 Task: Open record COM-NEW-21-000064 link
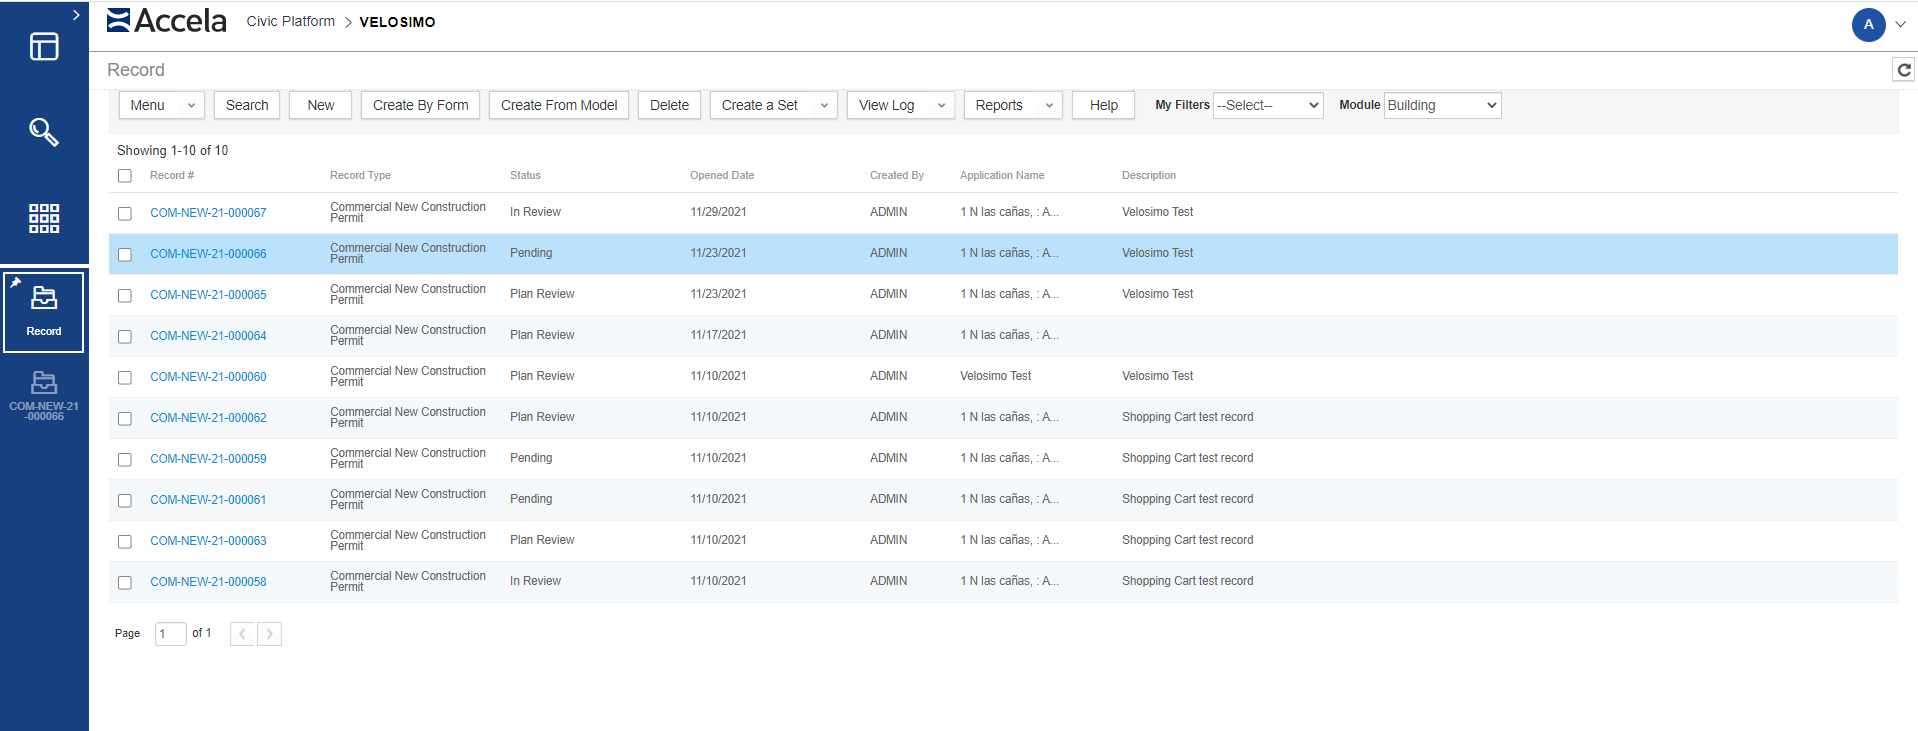coord(208,336)
